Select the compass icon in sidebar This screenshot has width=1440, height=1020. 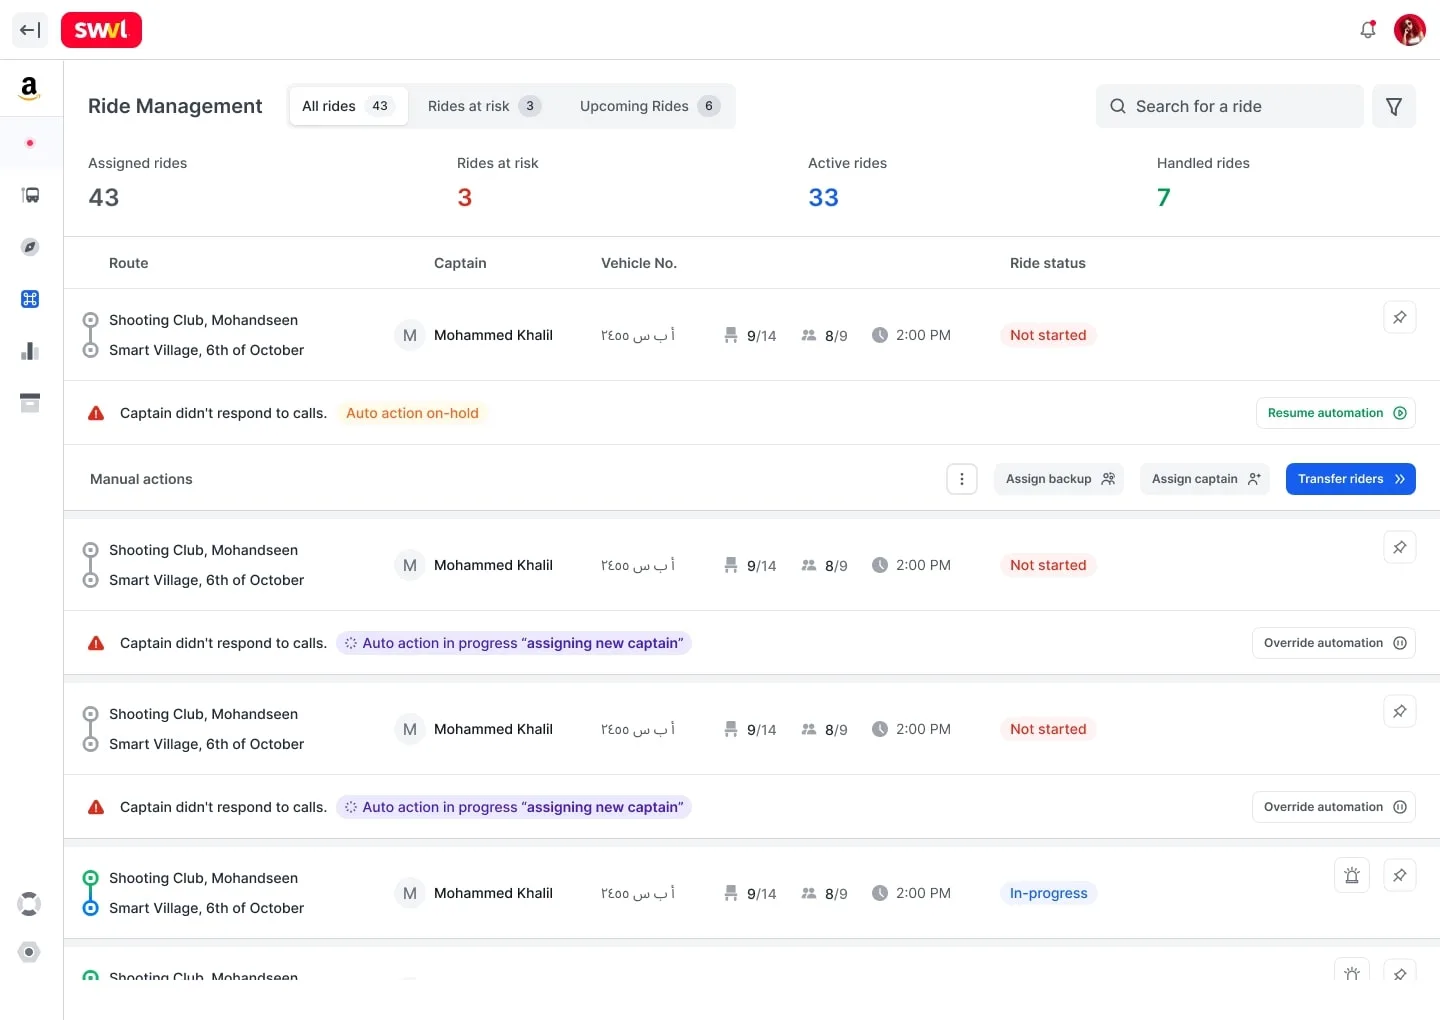pos(30,247)
